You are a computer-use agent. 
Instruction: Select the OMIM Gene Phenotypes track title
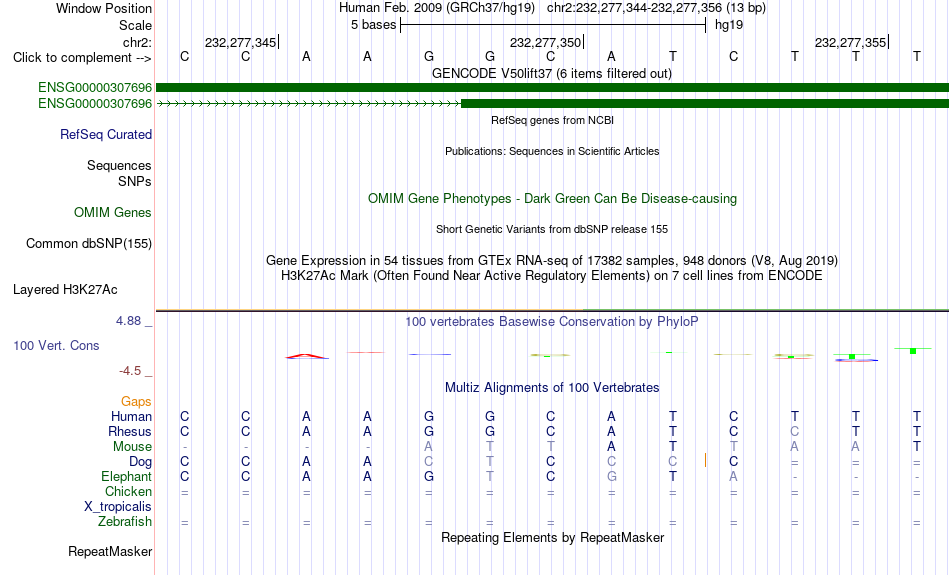click(x=552, y=199)
